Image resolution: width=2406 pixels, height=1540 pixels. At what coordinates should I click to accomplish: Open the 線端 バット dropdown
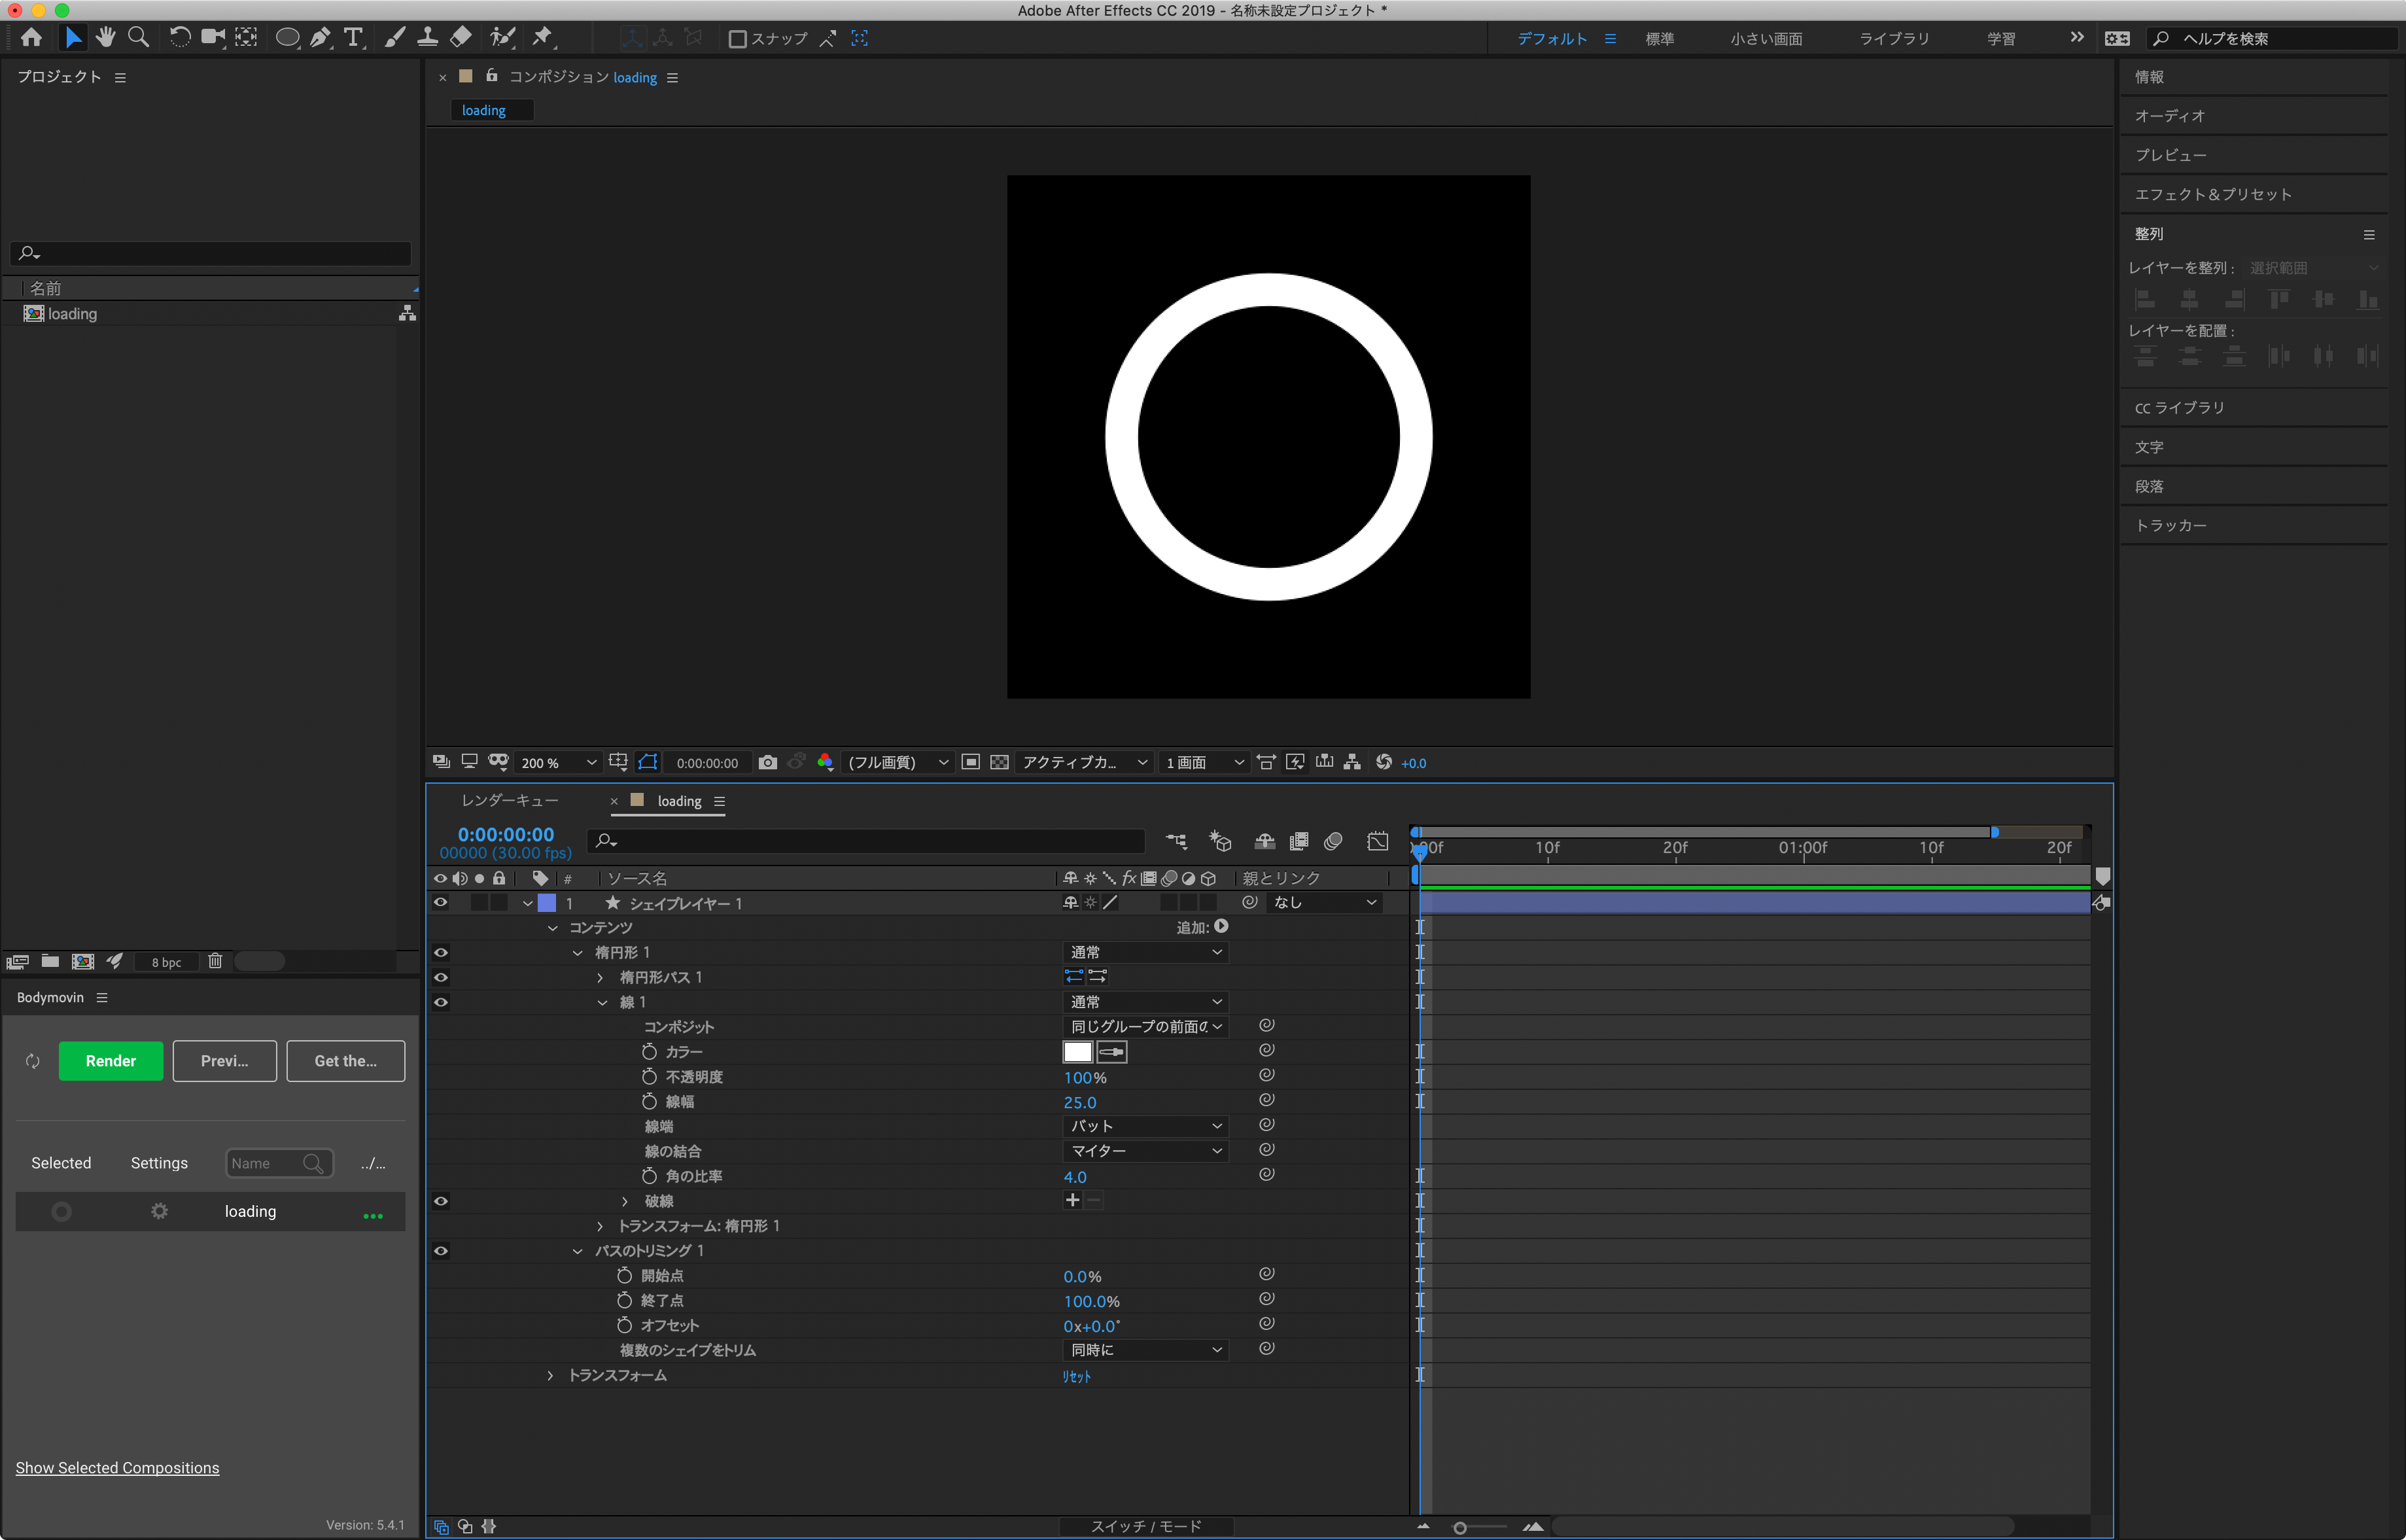click(x=1145, y=1126)
